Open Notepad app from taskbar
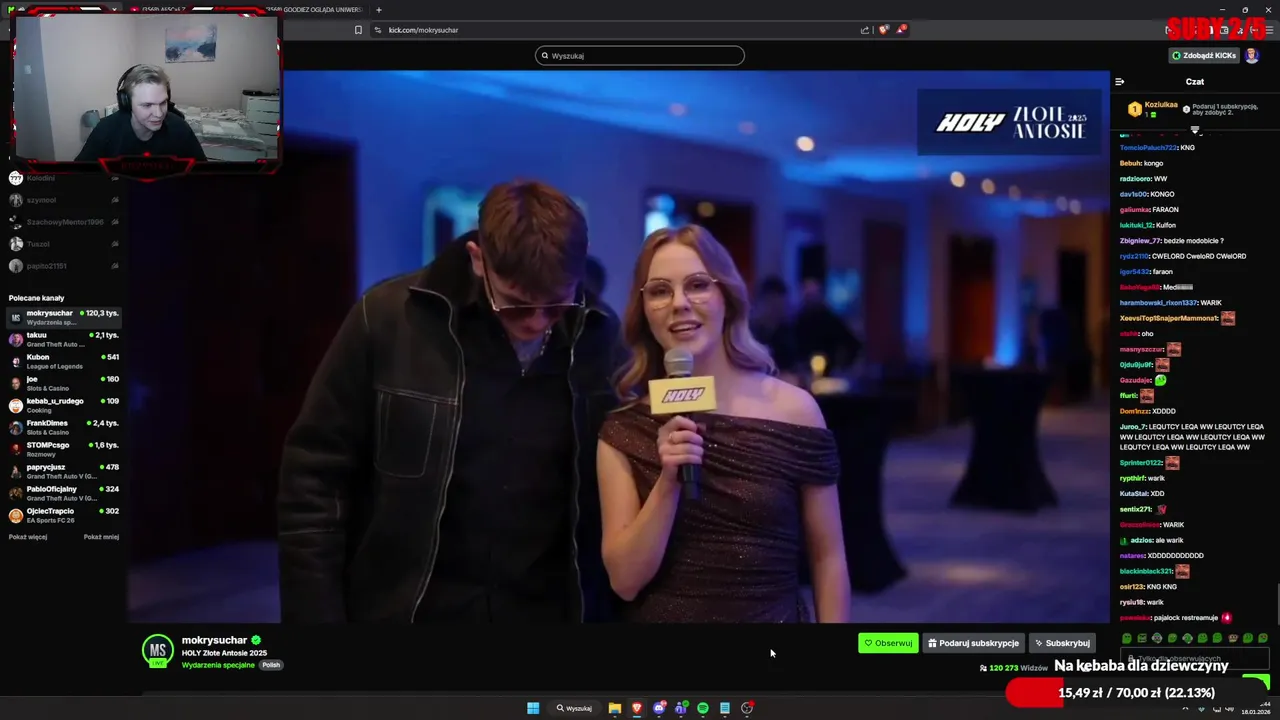This screenshot has height=720, width=1280. coord(725,708)
